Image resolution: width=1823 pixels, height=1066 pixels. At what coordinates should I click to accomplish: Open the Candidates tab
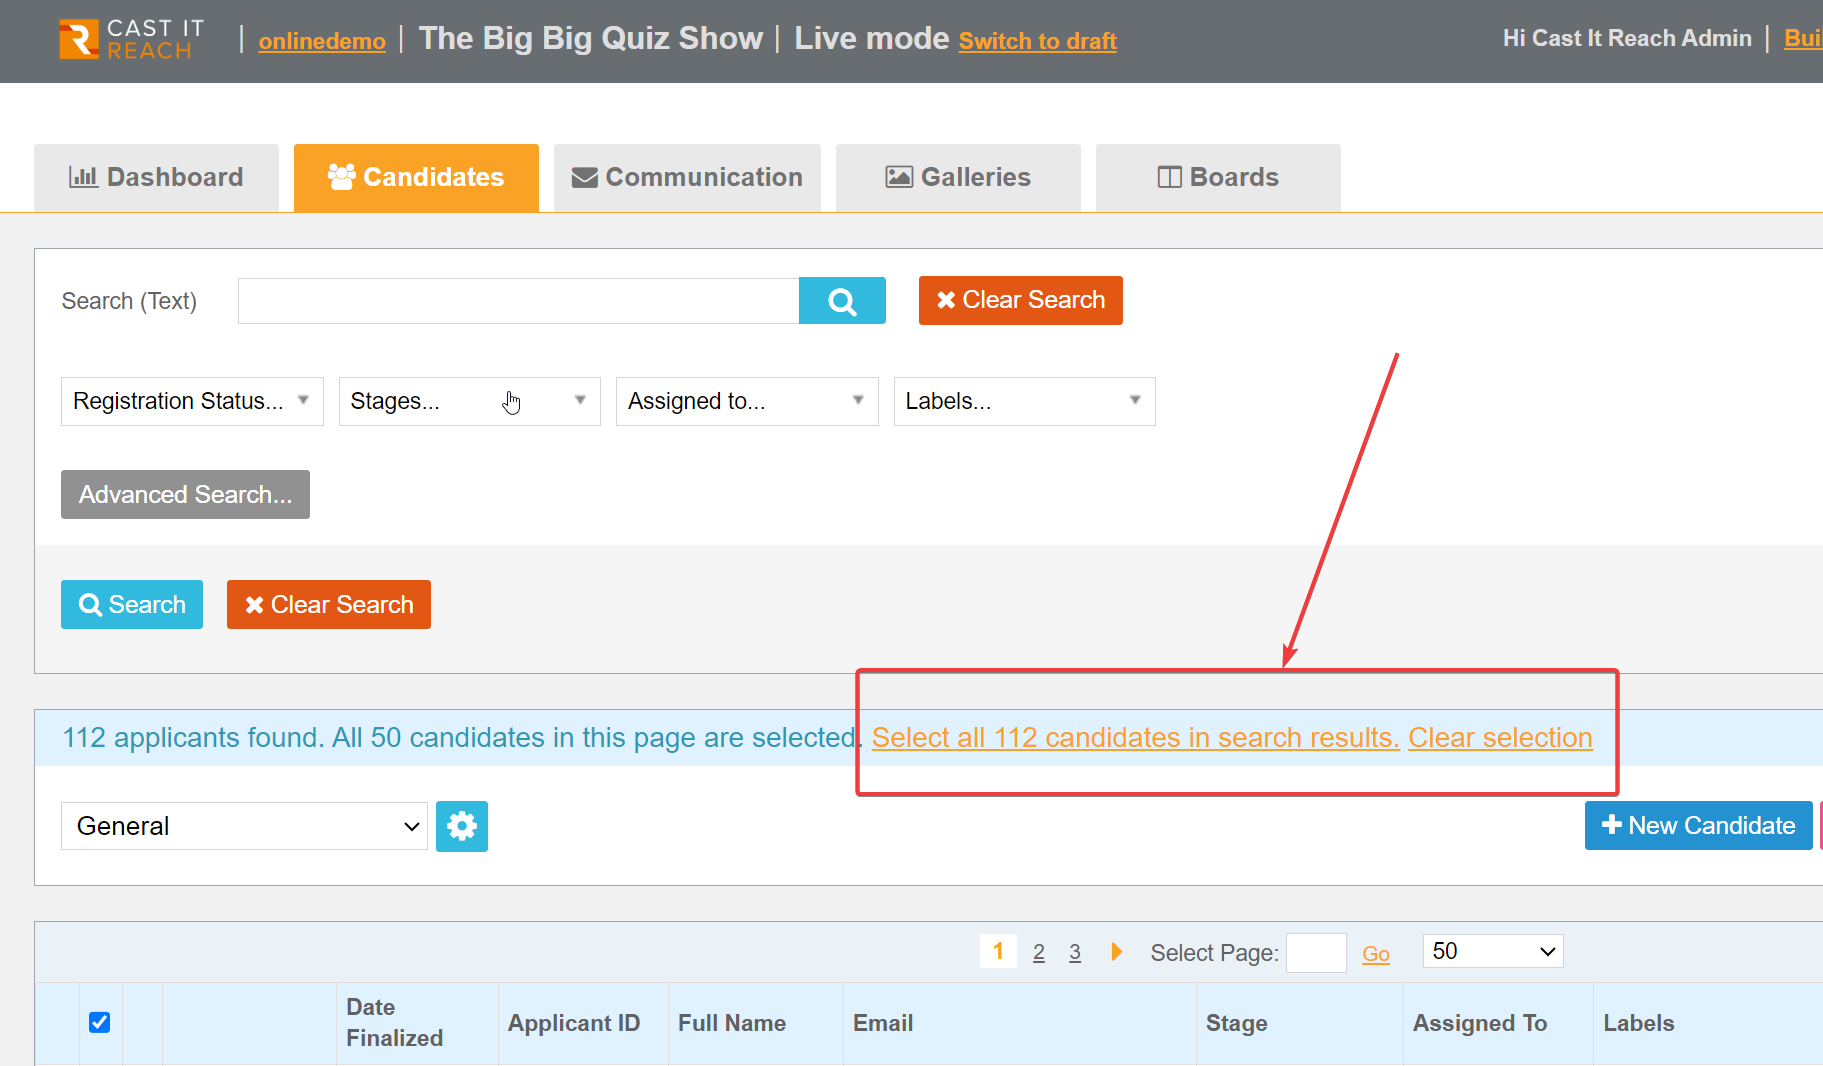point(416,177)
